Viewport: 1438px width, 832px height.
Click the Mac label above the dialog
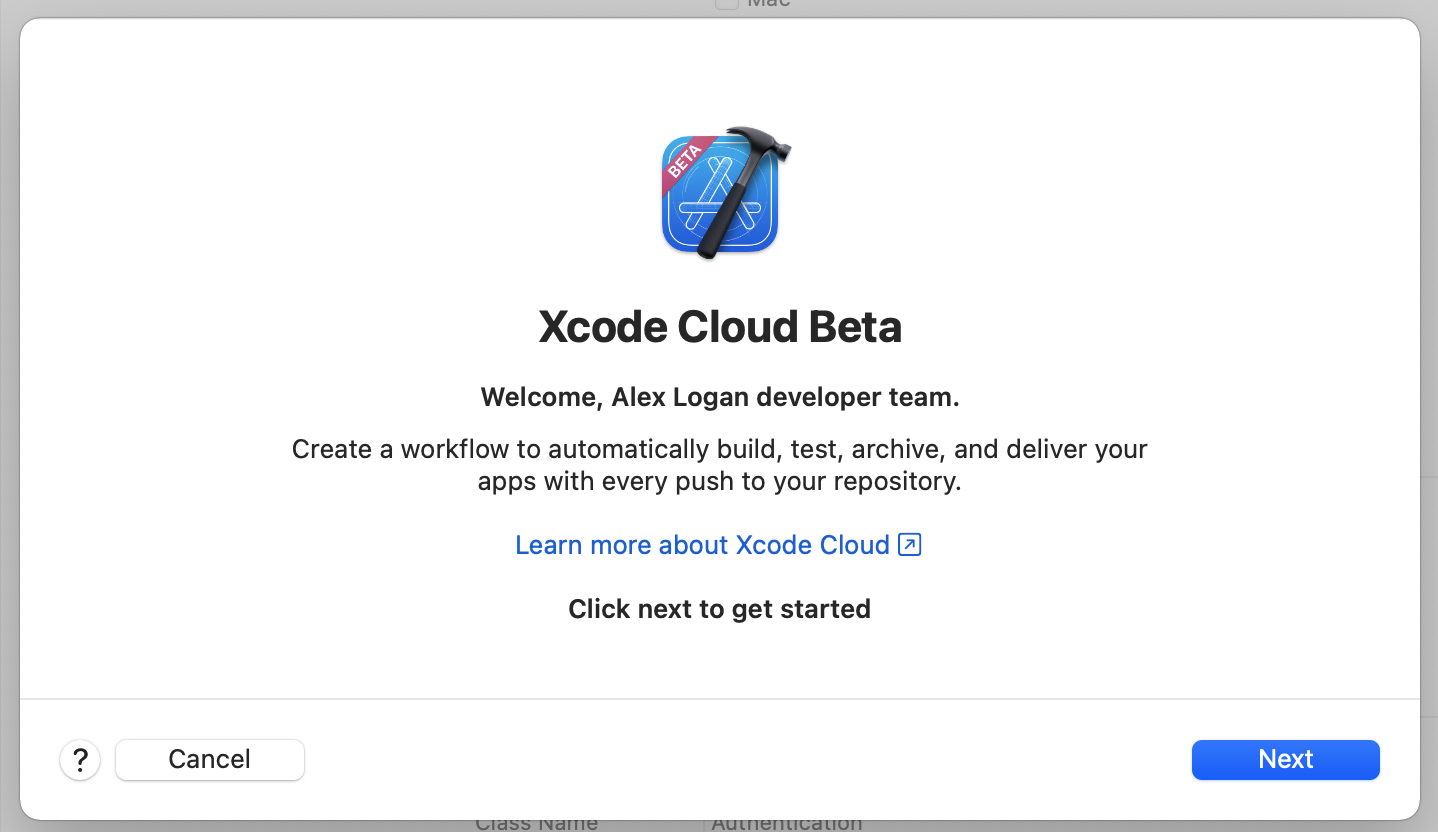tap(769, 4)
